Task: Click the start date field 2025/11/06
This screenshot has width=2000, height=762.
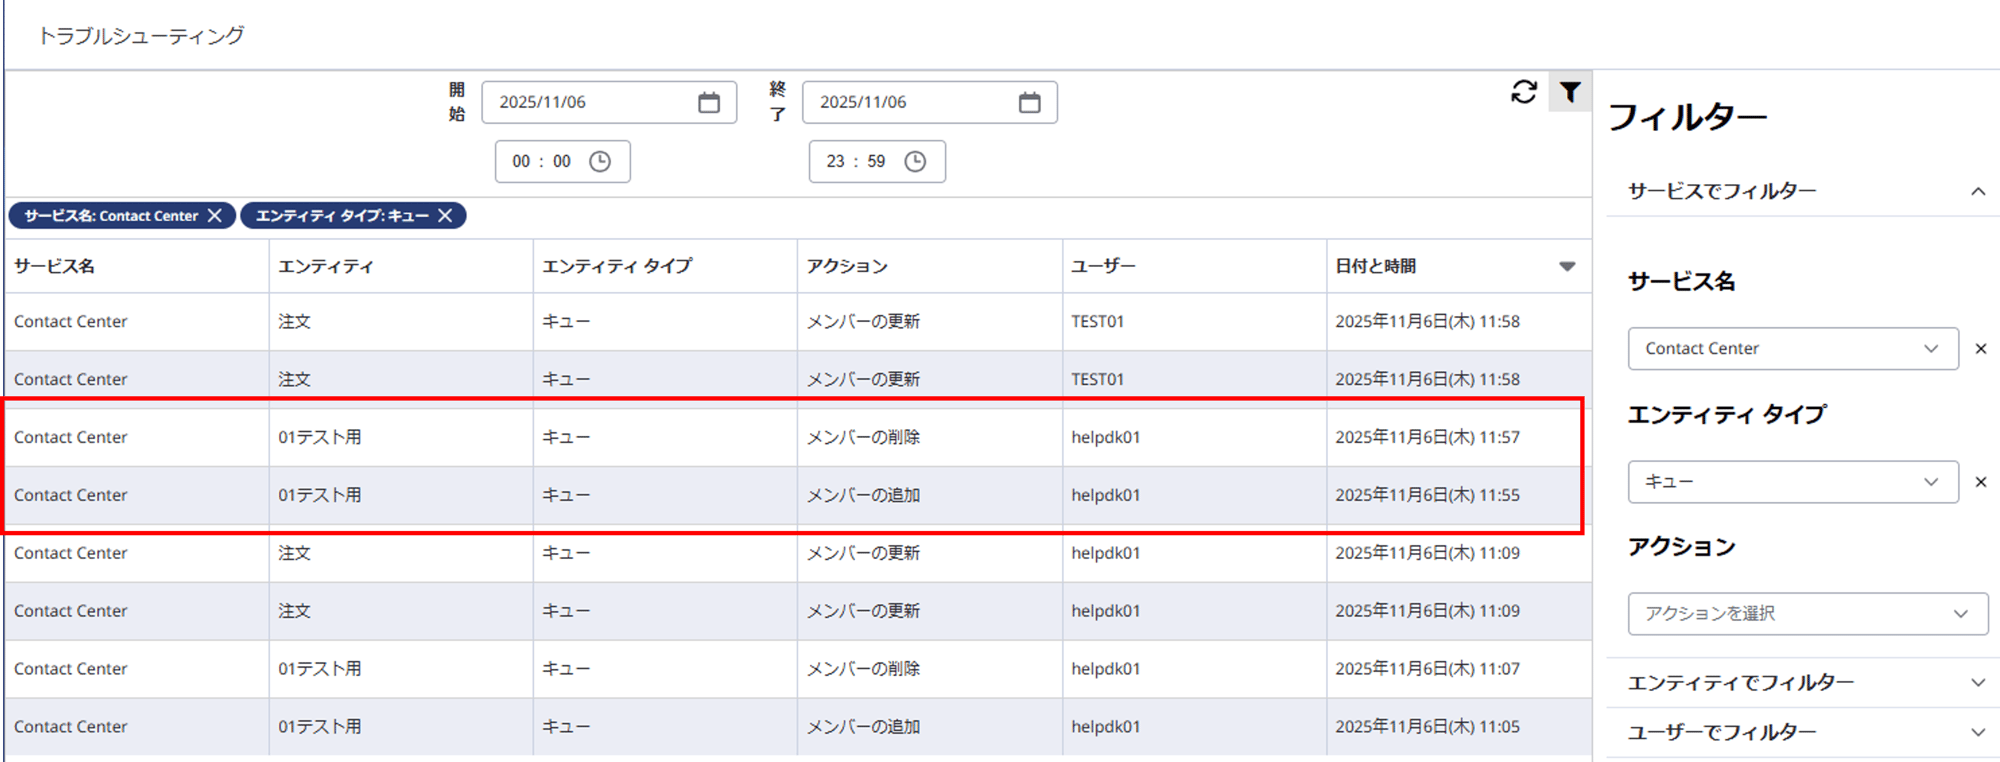Action: (590, 103)
